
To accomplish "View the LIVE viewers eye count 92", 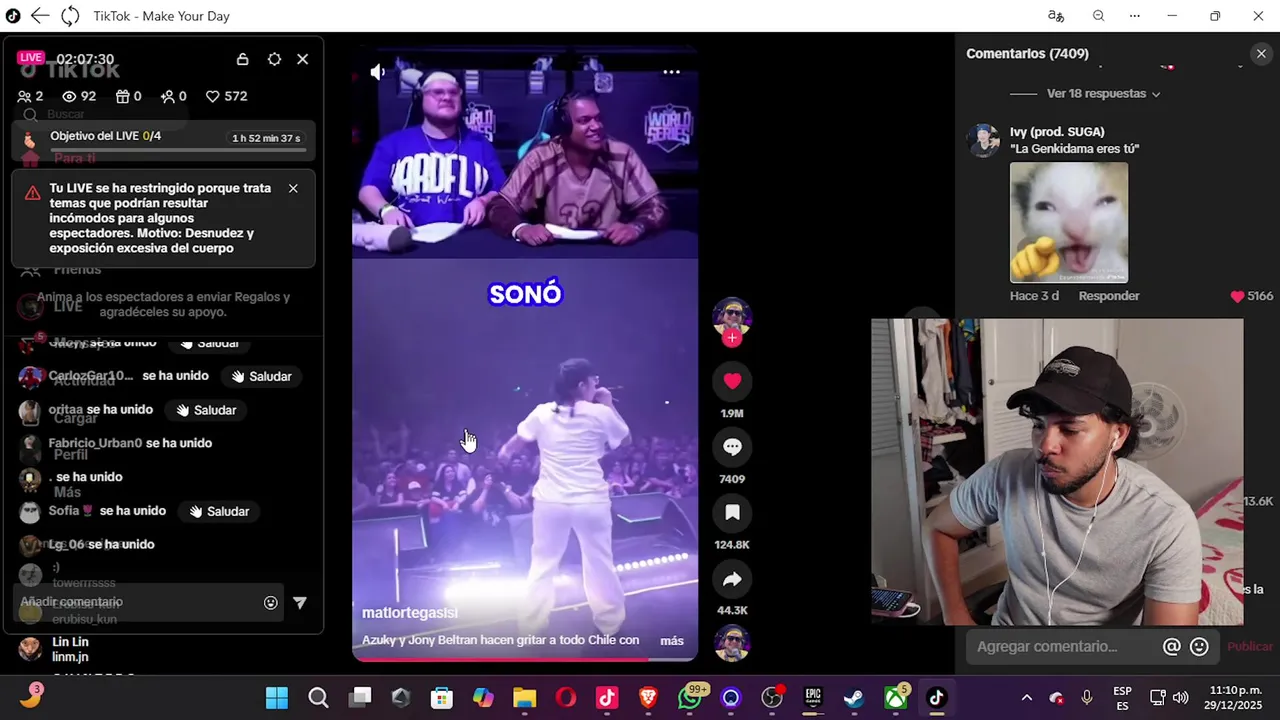I will coord(79,96).
